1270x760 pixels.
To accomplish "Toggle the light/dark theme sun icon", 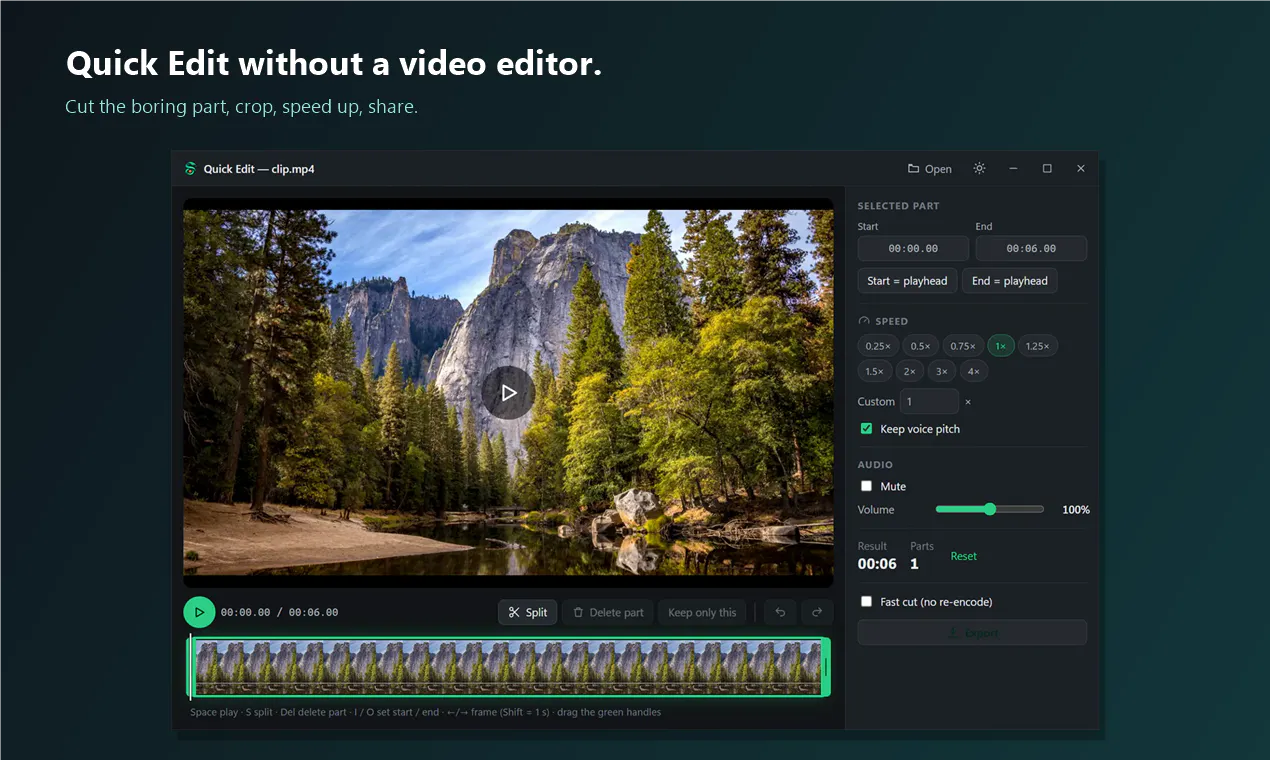I will tap(979, 168).
